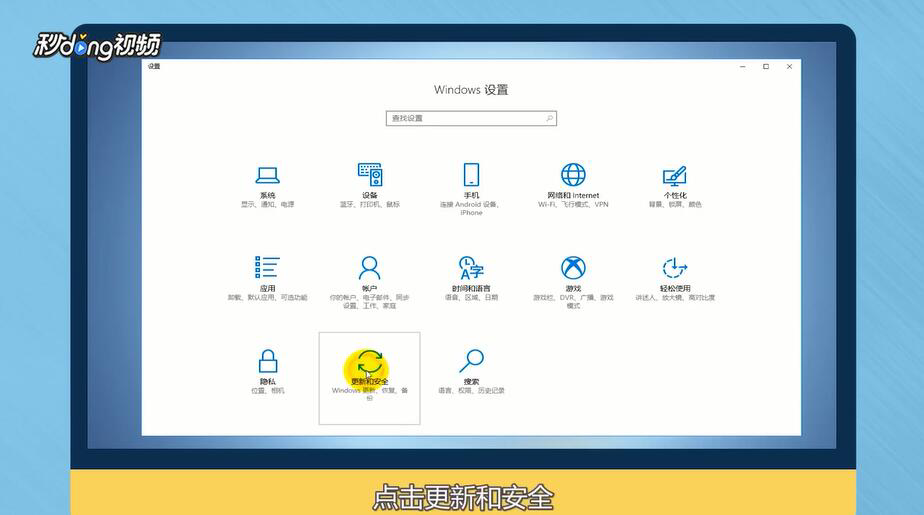Maximize the 设置 window
The image size is (924, 515).
coord(766,67)
